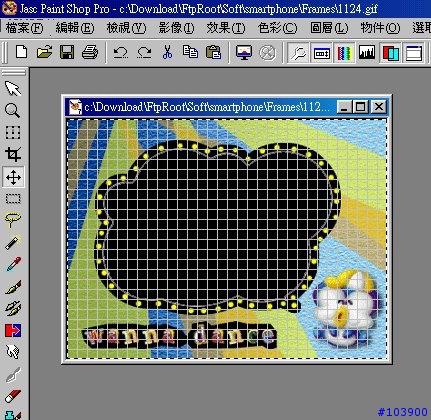The height and width of the screenshot is (420, 431).
Task: Select the Crop tool
Action: [13, 154]
